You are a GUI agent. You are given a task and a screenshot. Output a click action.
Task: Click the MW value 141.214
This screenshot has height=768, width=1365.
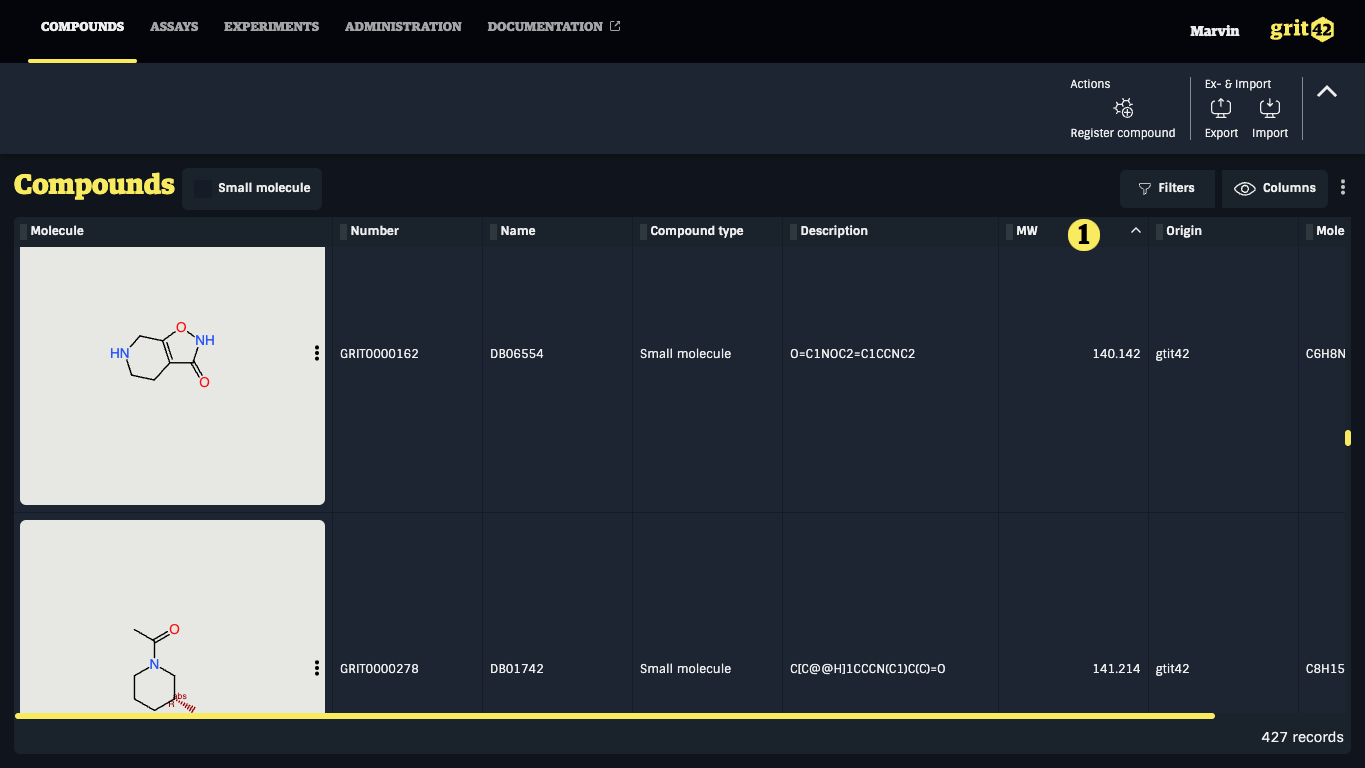point(1116,669)
